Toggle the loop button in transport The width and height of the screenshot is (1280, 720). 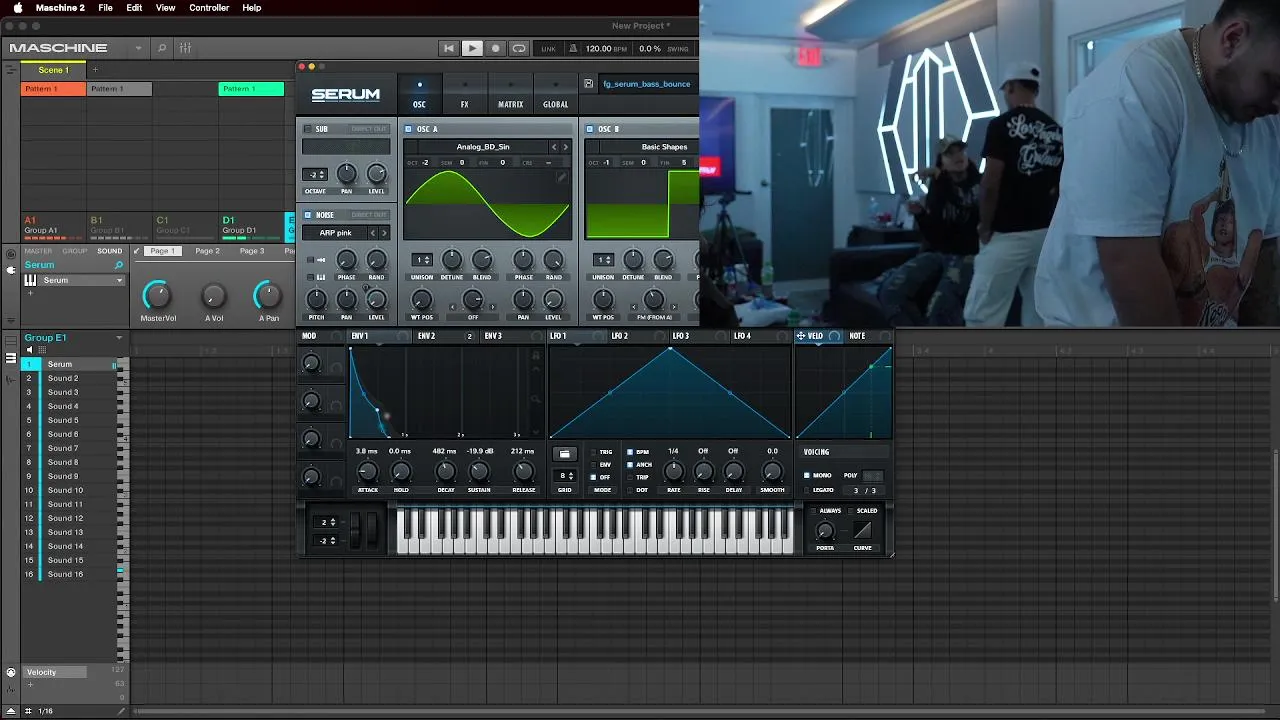tap(518, 48)
